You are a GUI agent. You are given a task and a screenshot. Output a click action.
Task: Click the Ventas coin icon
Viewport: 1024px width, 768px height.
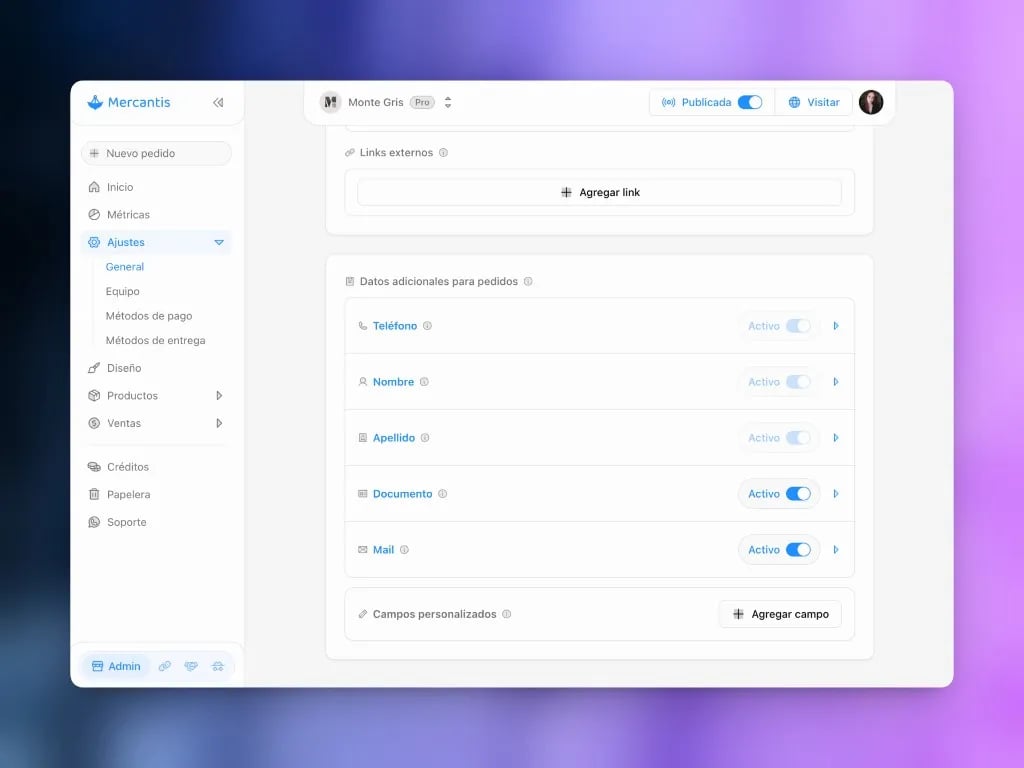(x=94, y=423)
